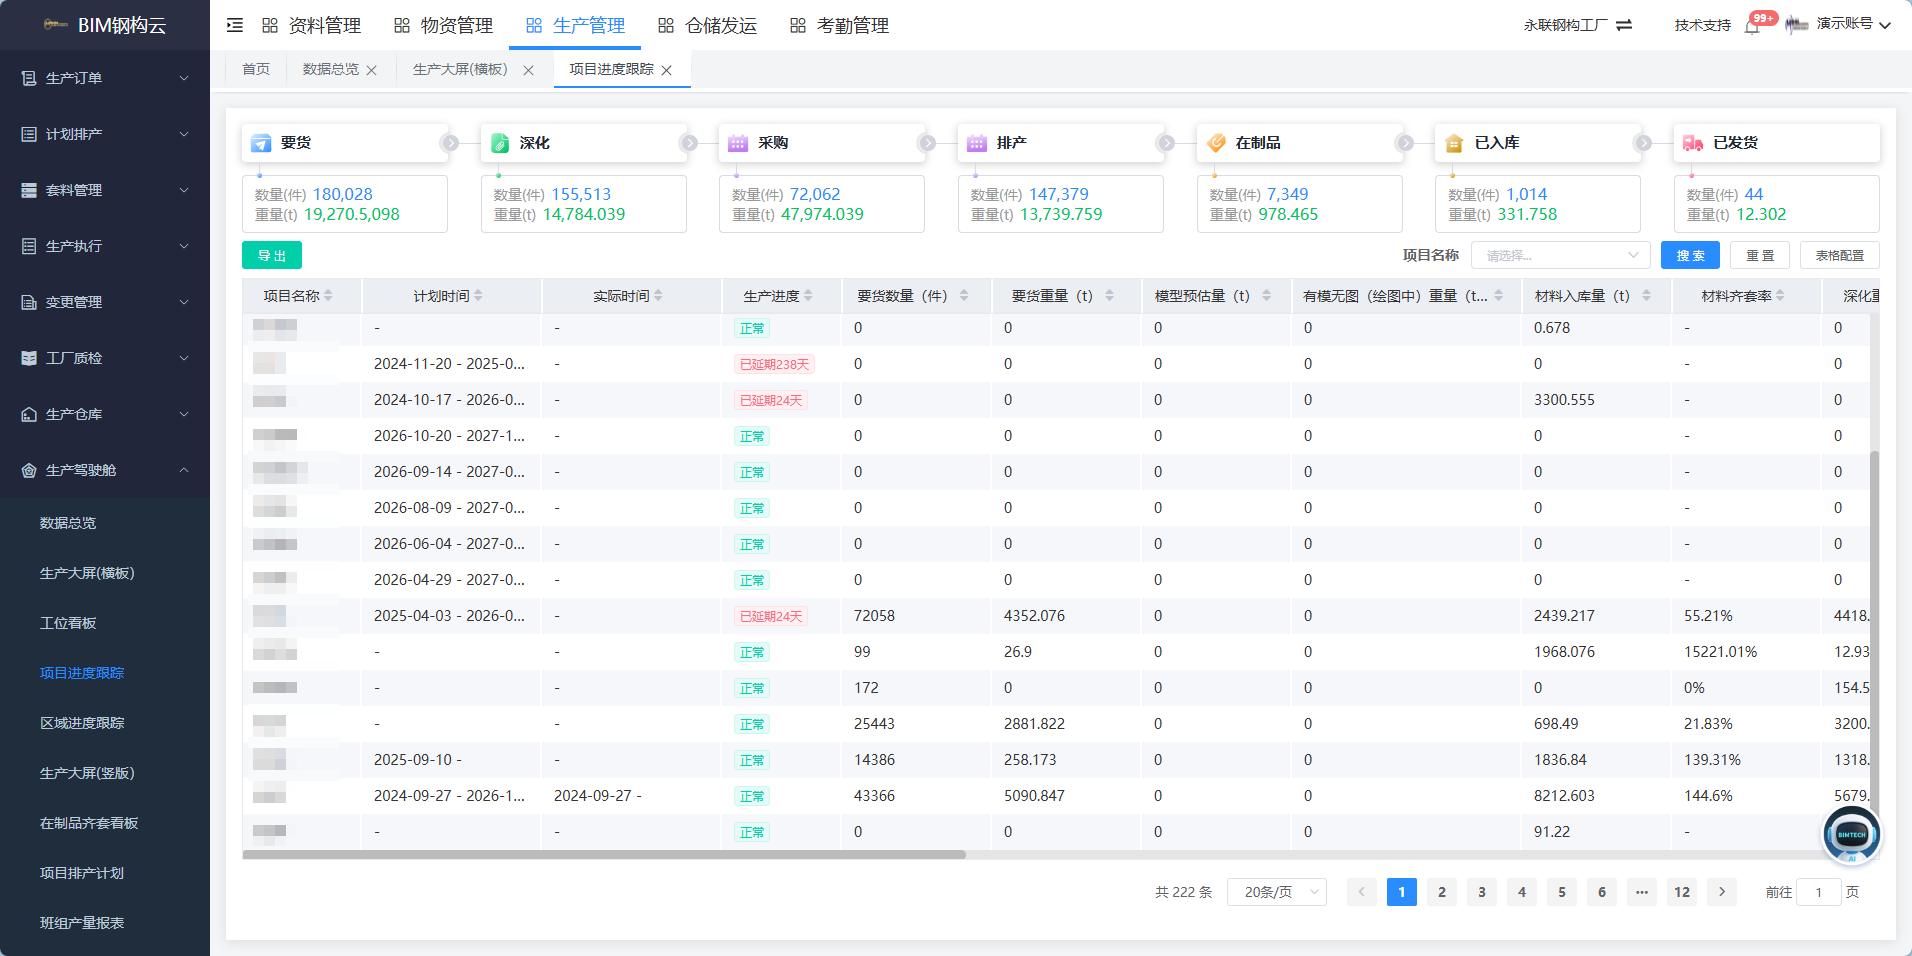Sort by 项目名称 column sort icon
Viewport: 1912px width, 956px height.
click(328, 296)
